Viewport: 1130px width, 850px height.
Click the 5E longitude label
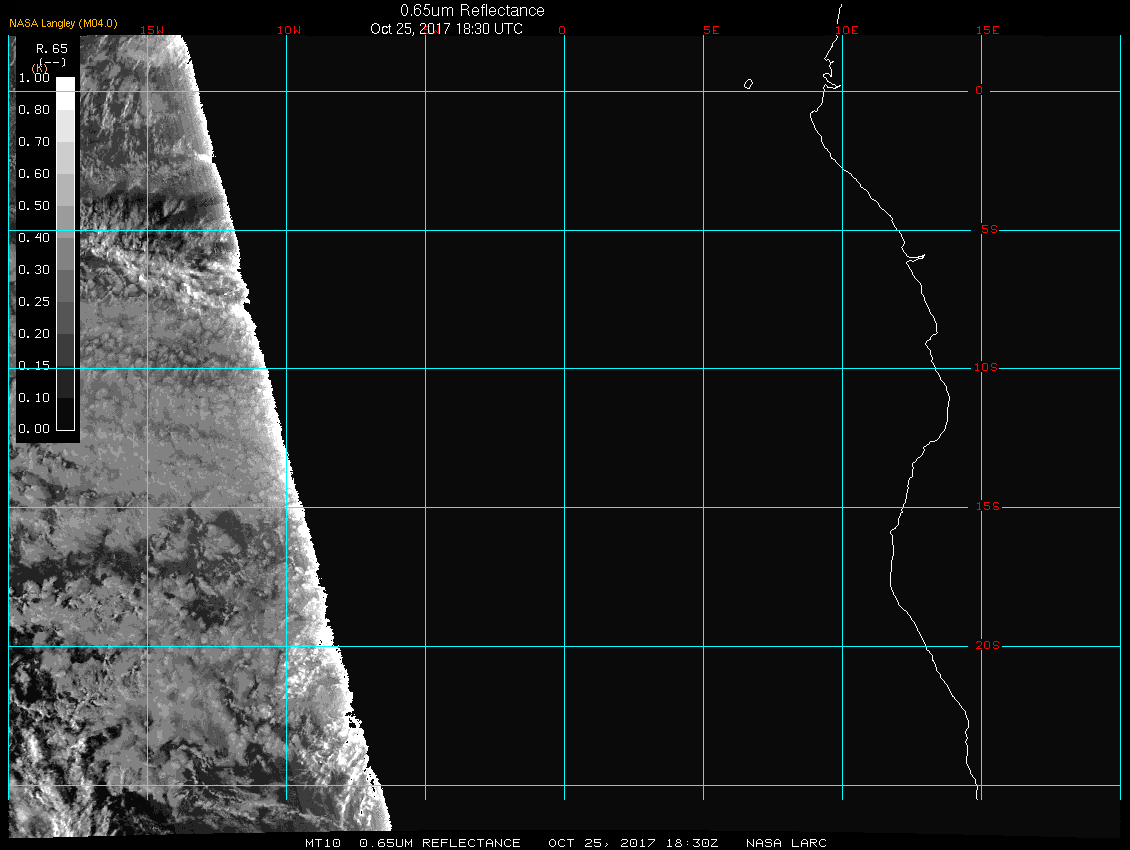(711, 30)
